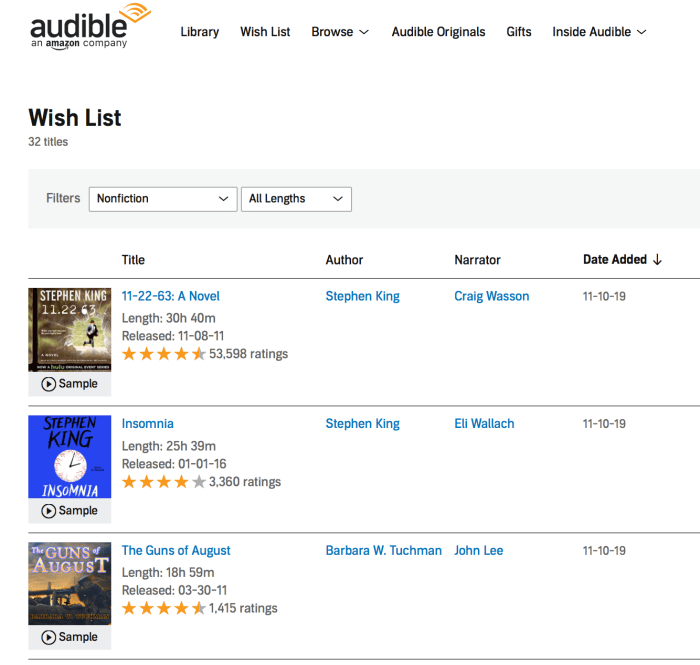
Task: Click star rating for The Guns of August
Action: pos(164,608)
